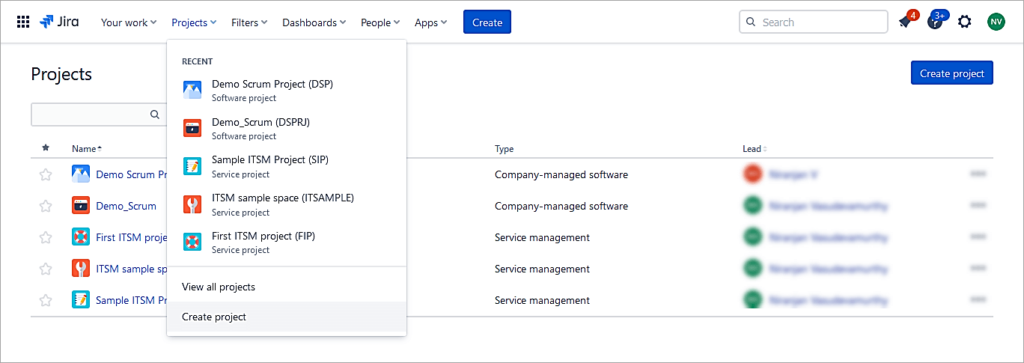Open the help icon with 3+ badge
This screenshot has height=363, width=1024.
[935, 22]
